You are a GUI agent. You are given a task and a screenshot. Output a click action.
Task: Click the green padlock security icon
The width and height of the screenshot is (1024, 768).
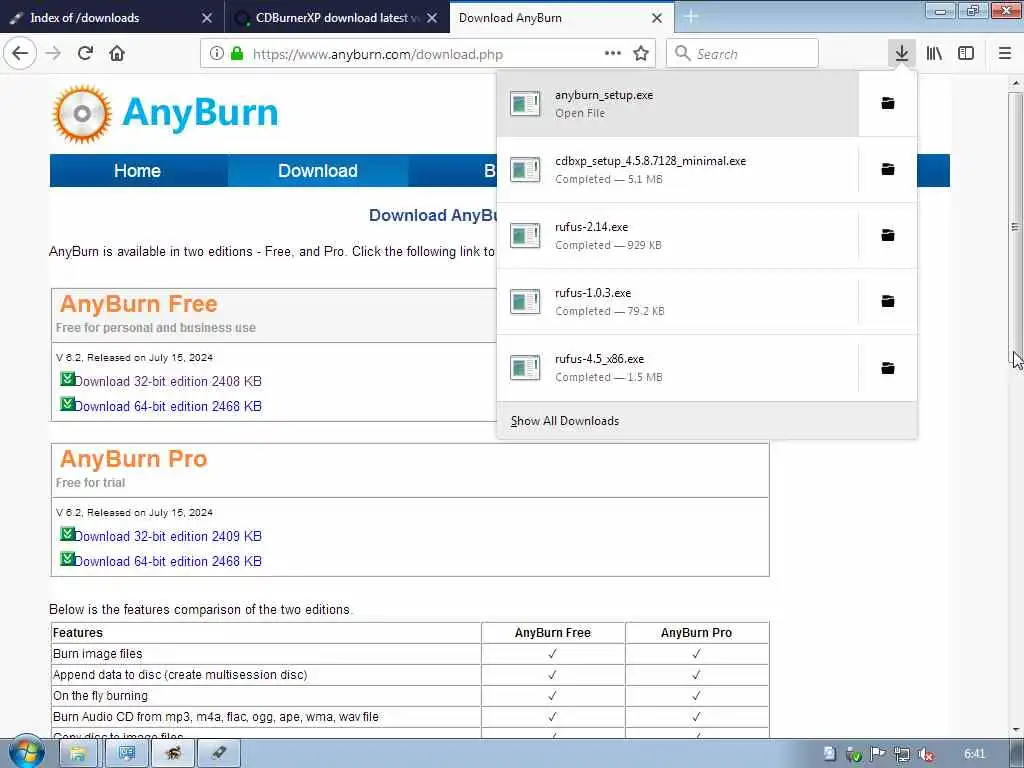point(237,54)
